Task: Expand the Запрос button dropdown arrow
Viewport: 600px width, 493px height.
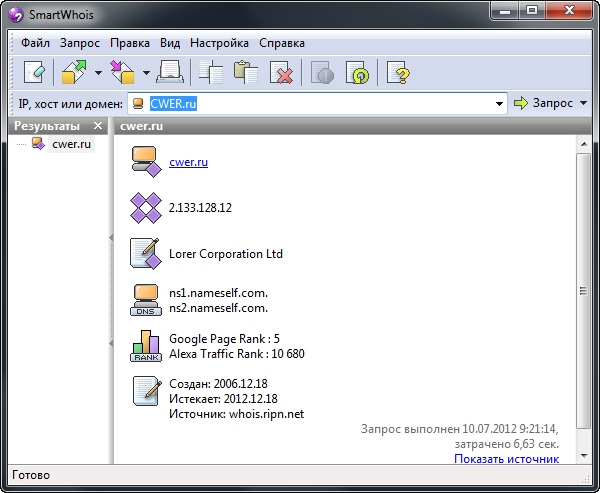Action: (583, 103)
